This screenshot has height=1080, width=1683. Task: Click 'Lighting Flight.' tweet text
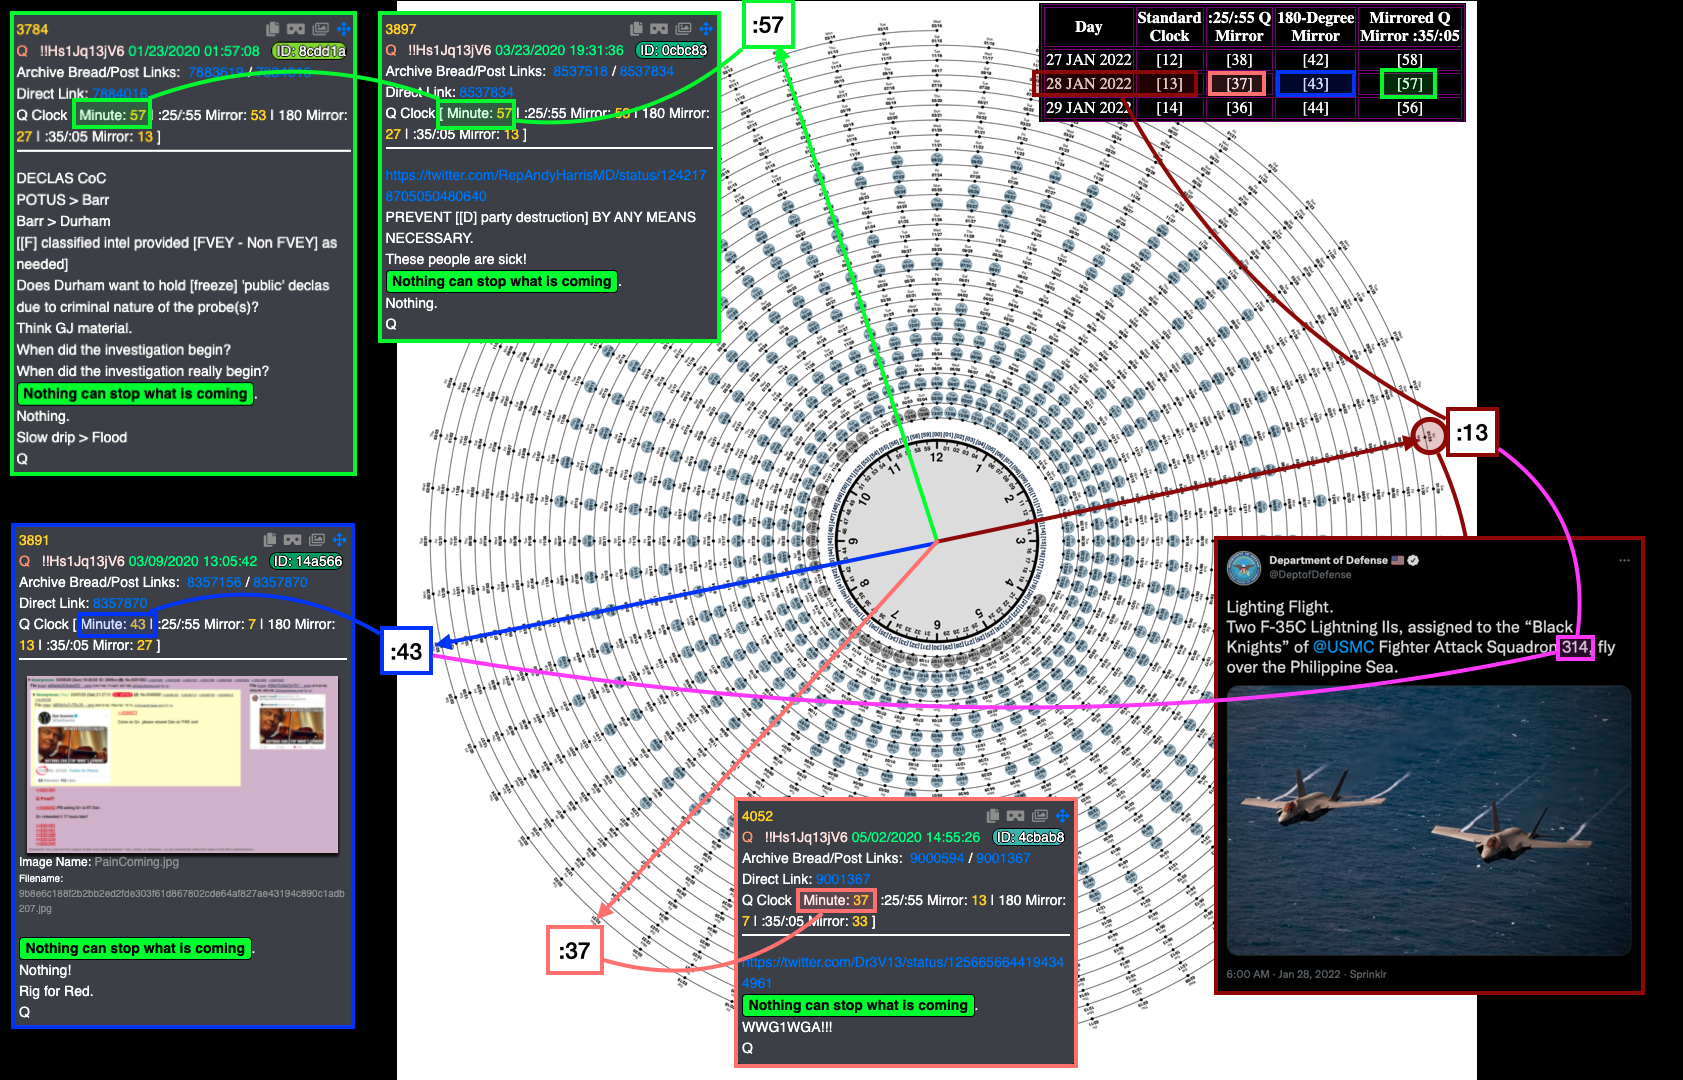click(x=1279, y=607)
